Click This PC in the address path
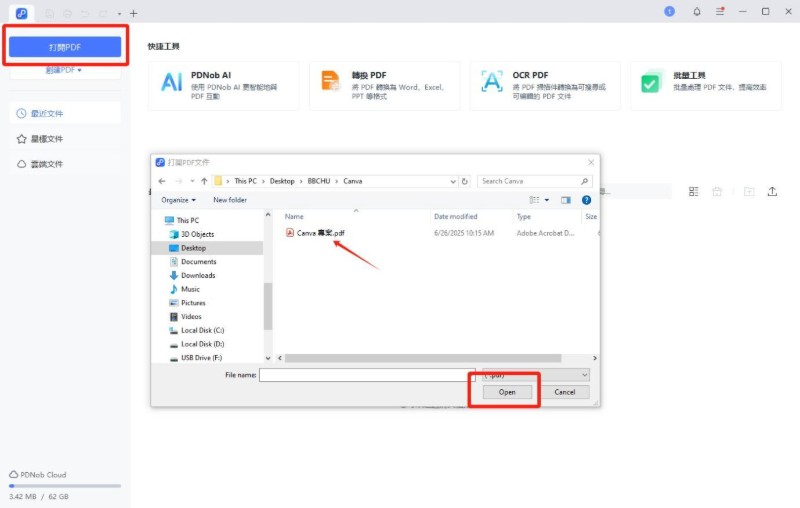This screenshot has width=800, height=508. 245,181
